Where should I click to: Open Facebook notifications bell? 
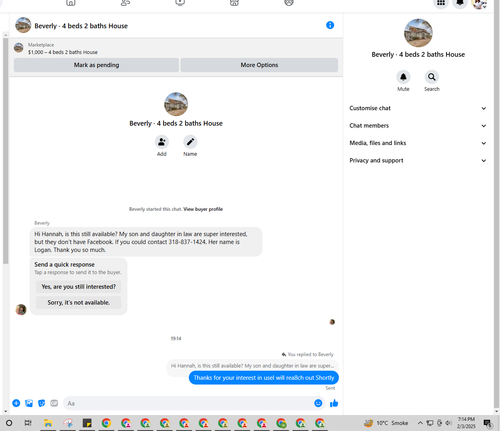coord(460,3)
